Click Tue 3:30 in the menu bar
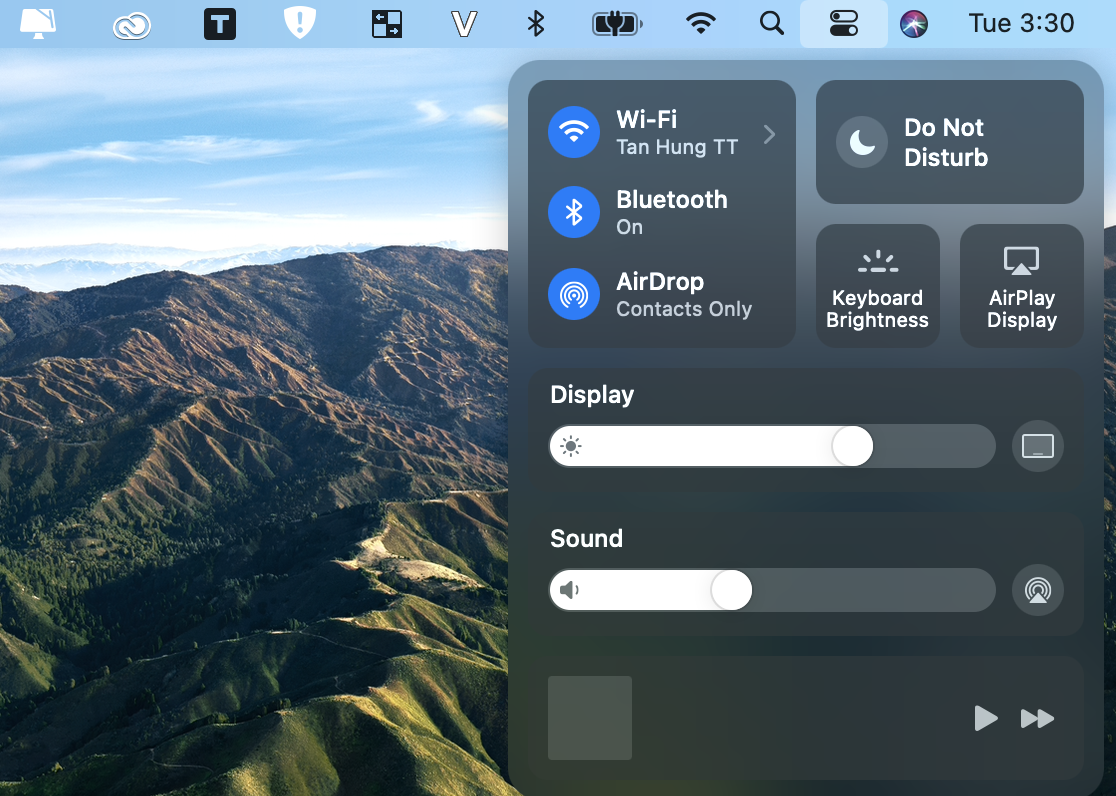Viewport: 1116px width, 796px height. click(x=1021, y=23)
